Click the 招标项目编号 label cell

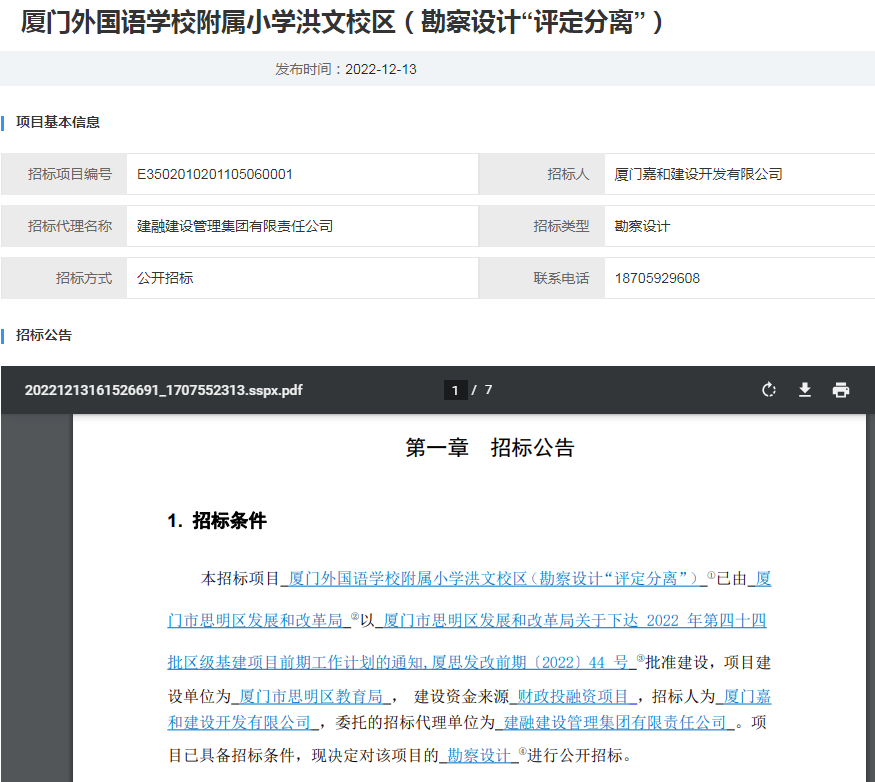(x=64, y=174)
